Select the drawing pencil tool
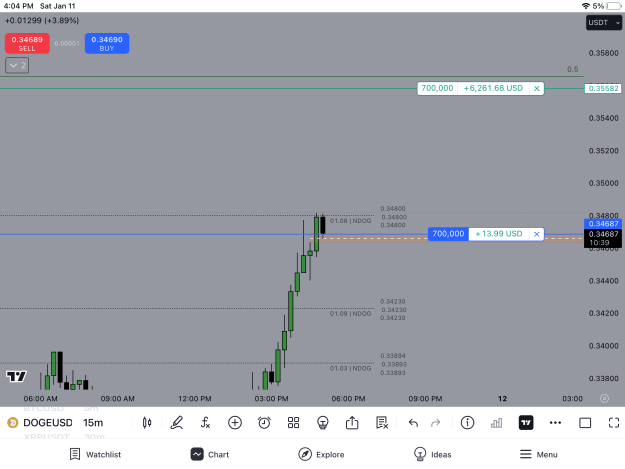The image size is (625, 469). click(177, 423)
